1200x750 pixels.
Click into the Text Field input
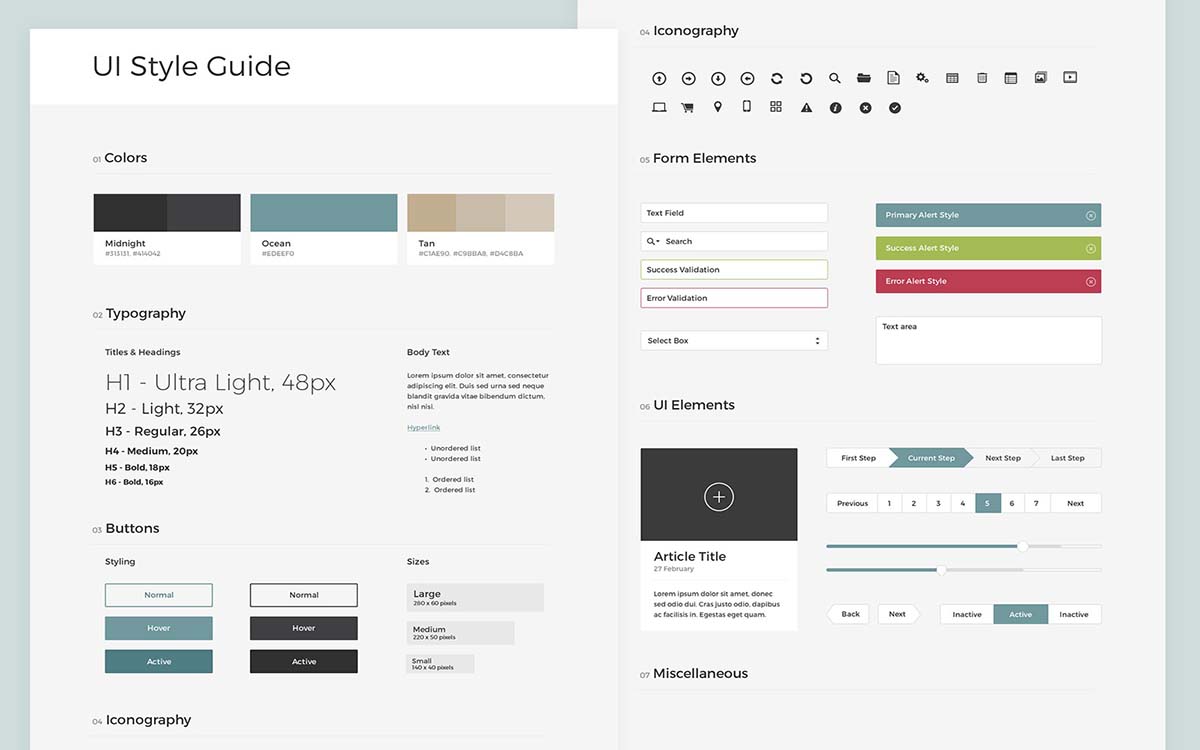click(x=734, y=213)
